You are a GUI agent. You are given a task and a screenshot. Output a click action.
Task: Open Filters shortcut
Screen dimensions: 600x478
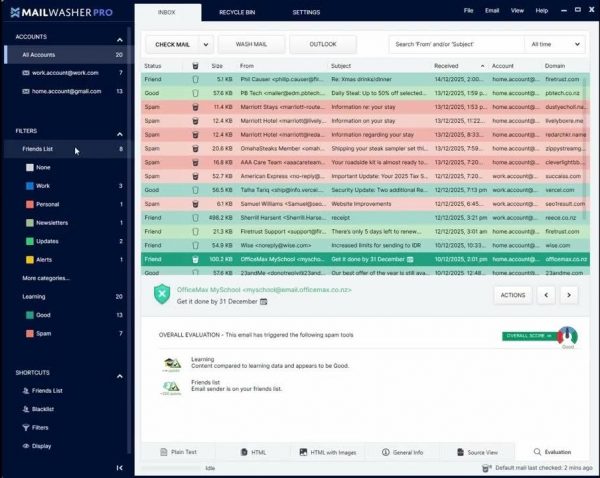tap(36, 427)
